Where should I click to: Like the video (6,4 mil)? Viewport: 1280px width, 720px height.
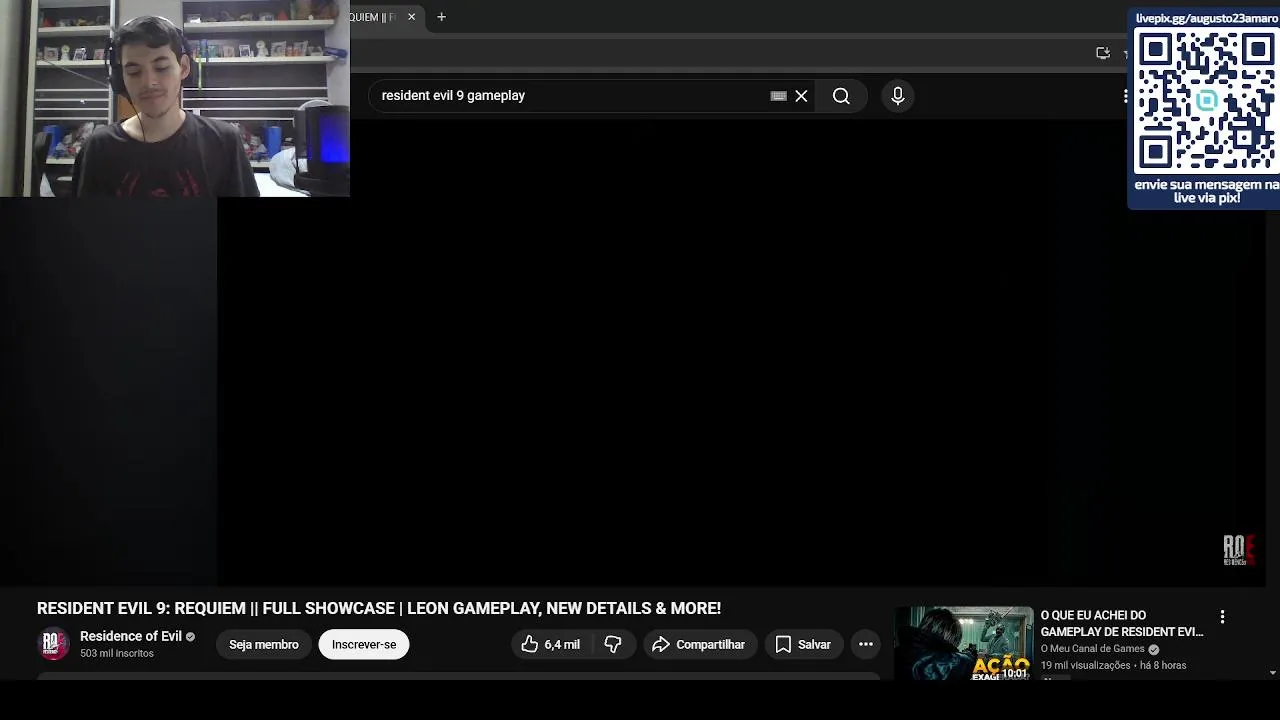(x=550, y=645)
